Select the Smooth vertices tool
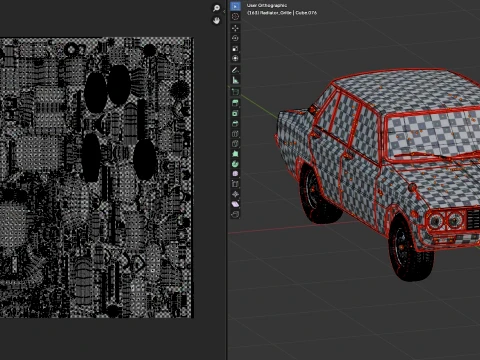Viewport: 480px width, 360px height. click(x=235, y=174)
